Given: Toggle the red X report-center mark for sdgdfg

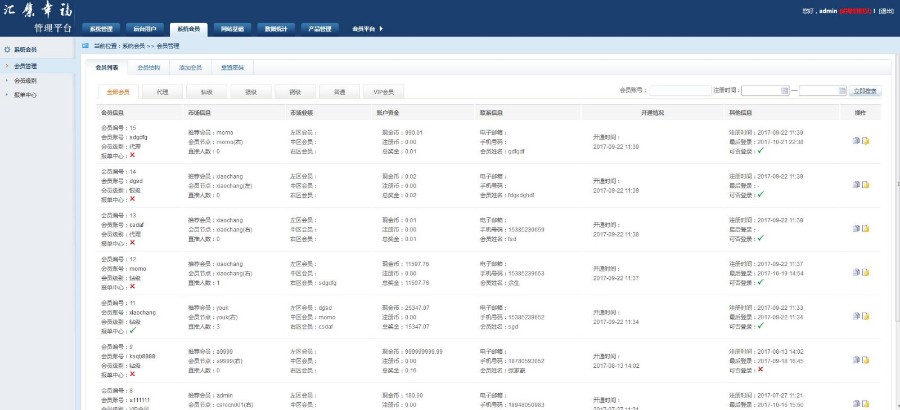Looking at the screenshot, I should click(133, 155).
